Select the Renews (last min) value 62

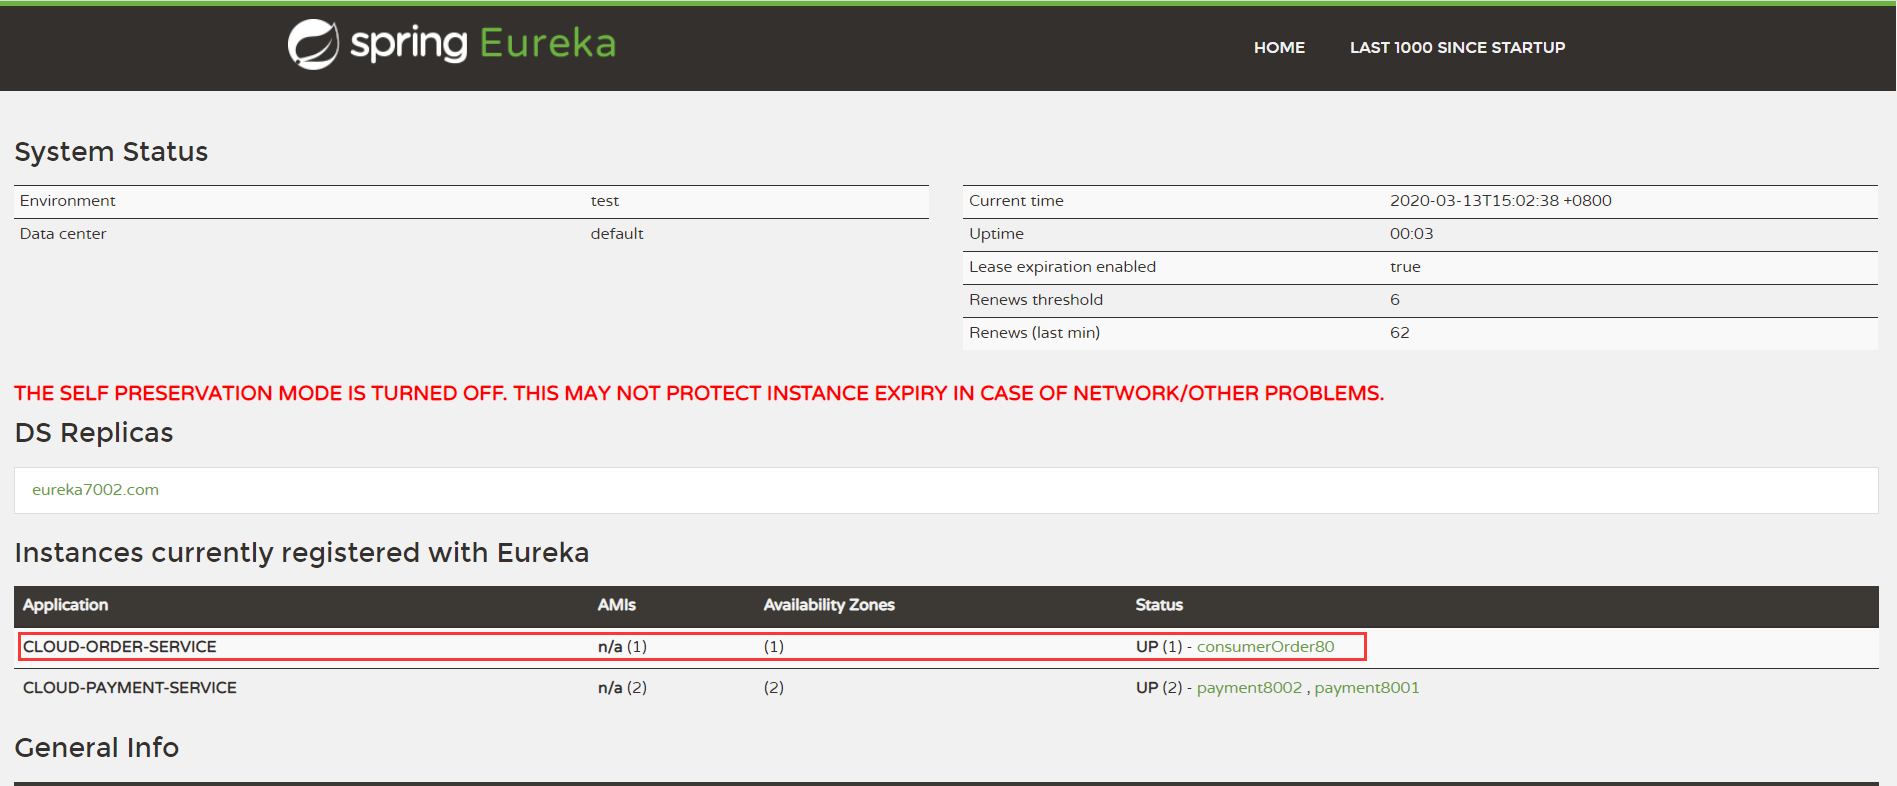click(x=1399, y=333)
